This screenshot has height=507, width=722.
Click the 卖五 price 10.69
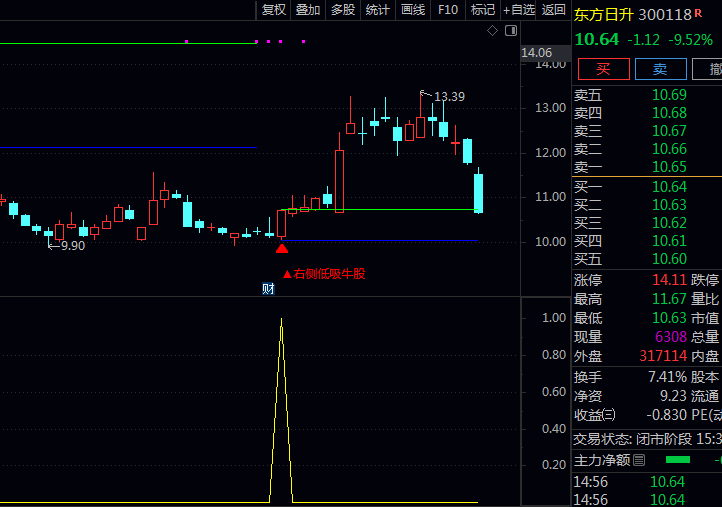(x=669, y=95)
